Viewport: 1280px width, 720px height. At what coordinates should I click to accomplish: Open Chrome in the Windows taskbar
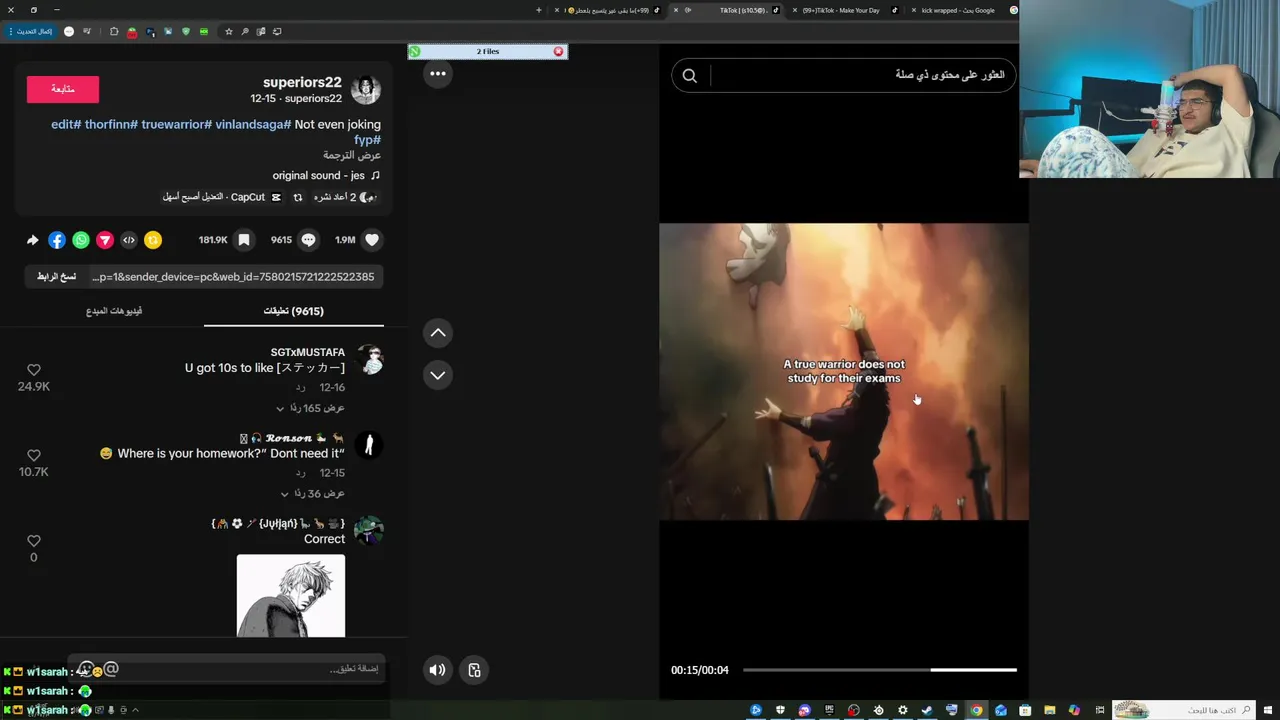976,710
